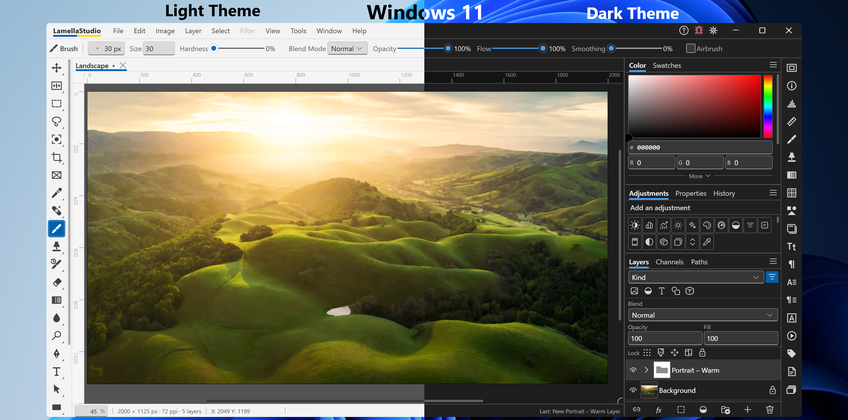Open the Histogram panel icon in right strip
The height and width of the screenshot is (420, 848).
tap(792, 104)
